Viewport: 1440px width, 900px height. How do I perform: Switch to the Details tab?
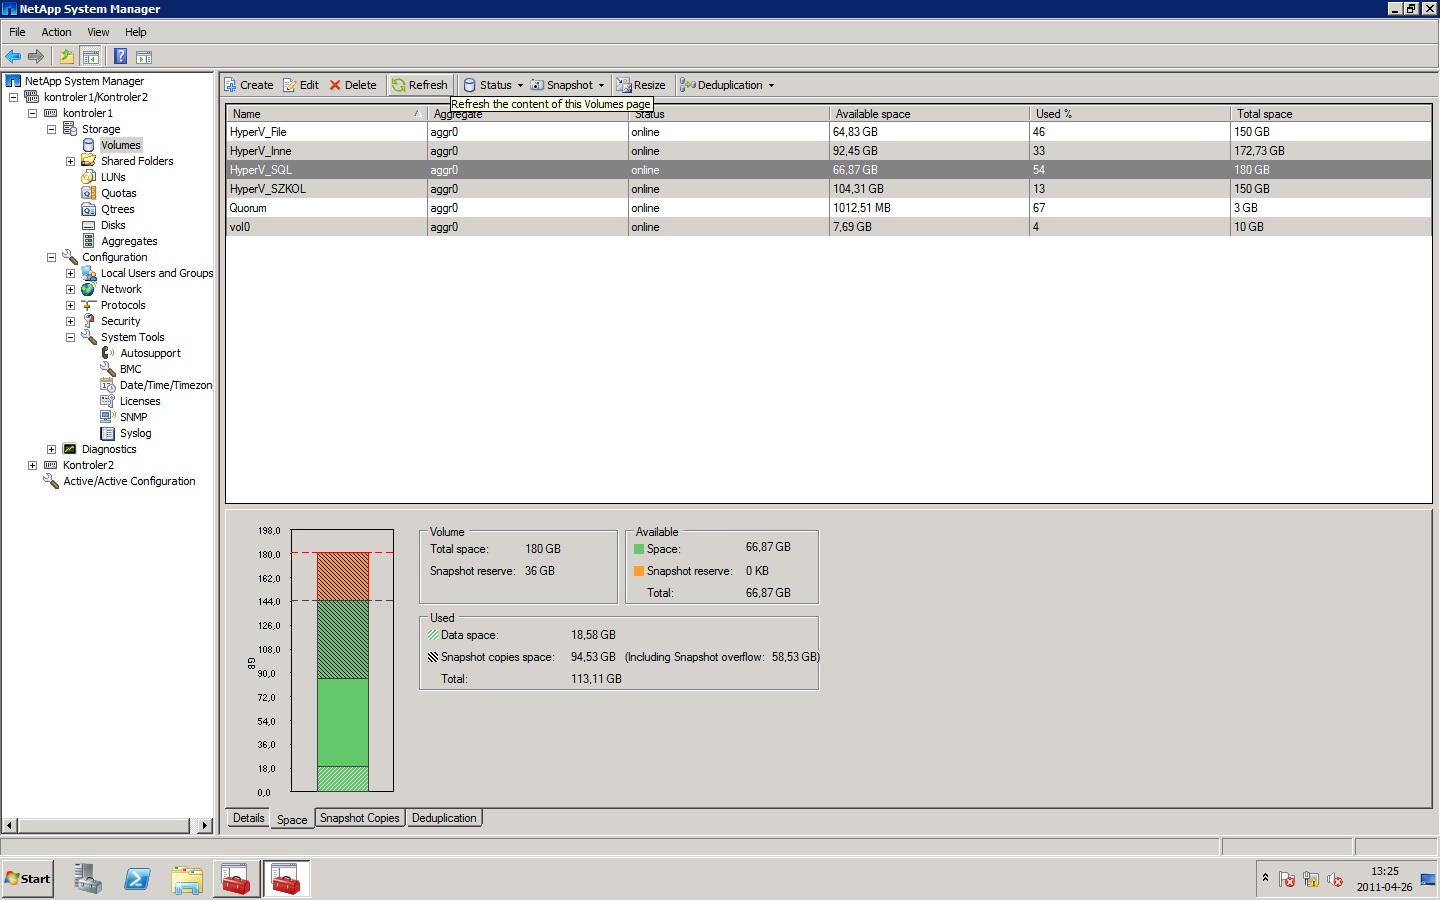tap(248, 818)
